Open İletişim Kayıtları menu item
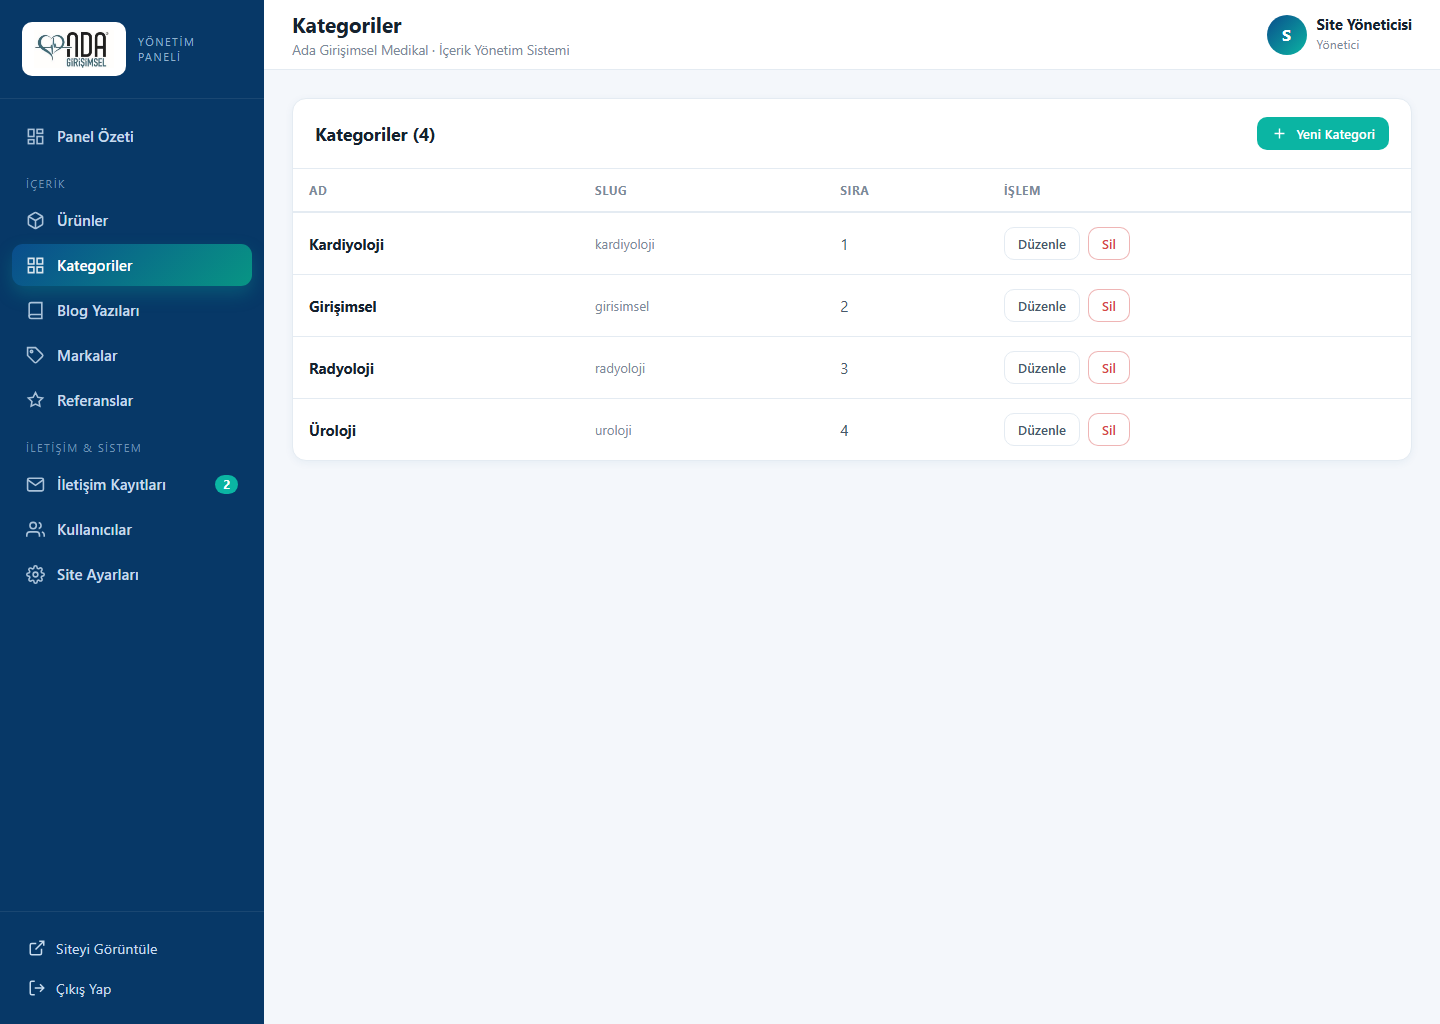This screenshot has width=1440, height=1024. click(x=132, y=485)
